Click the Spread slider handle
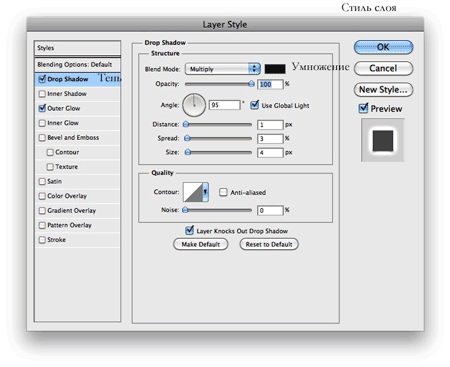 [187, 138]
